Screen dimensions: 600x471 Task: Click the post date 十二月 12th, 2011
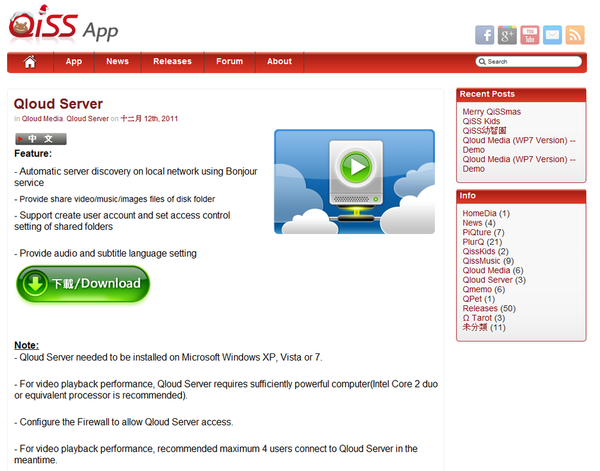coord(149,119)
